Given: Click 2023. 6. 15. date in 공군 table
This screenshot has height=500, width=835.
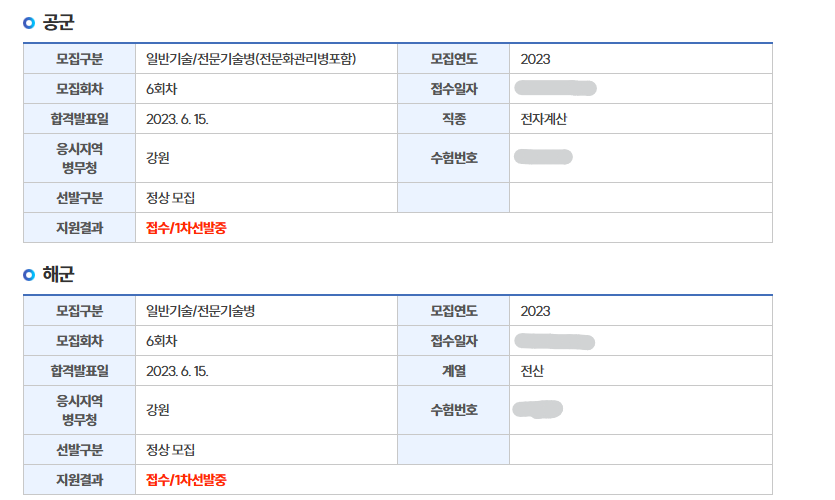Looking at the screenshot, I should [x=177, y=119].
